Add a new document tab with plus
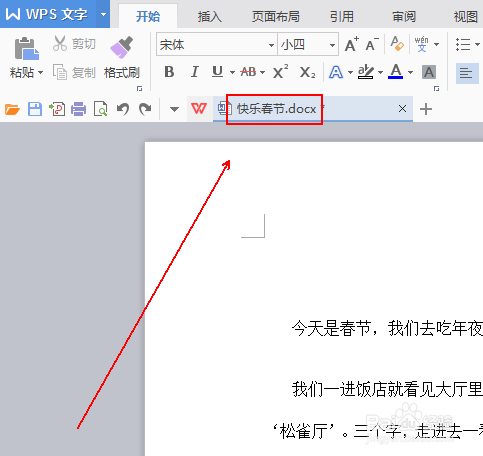 click(x=426, y=109)
